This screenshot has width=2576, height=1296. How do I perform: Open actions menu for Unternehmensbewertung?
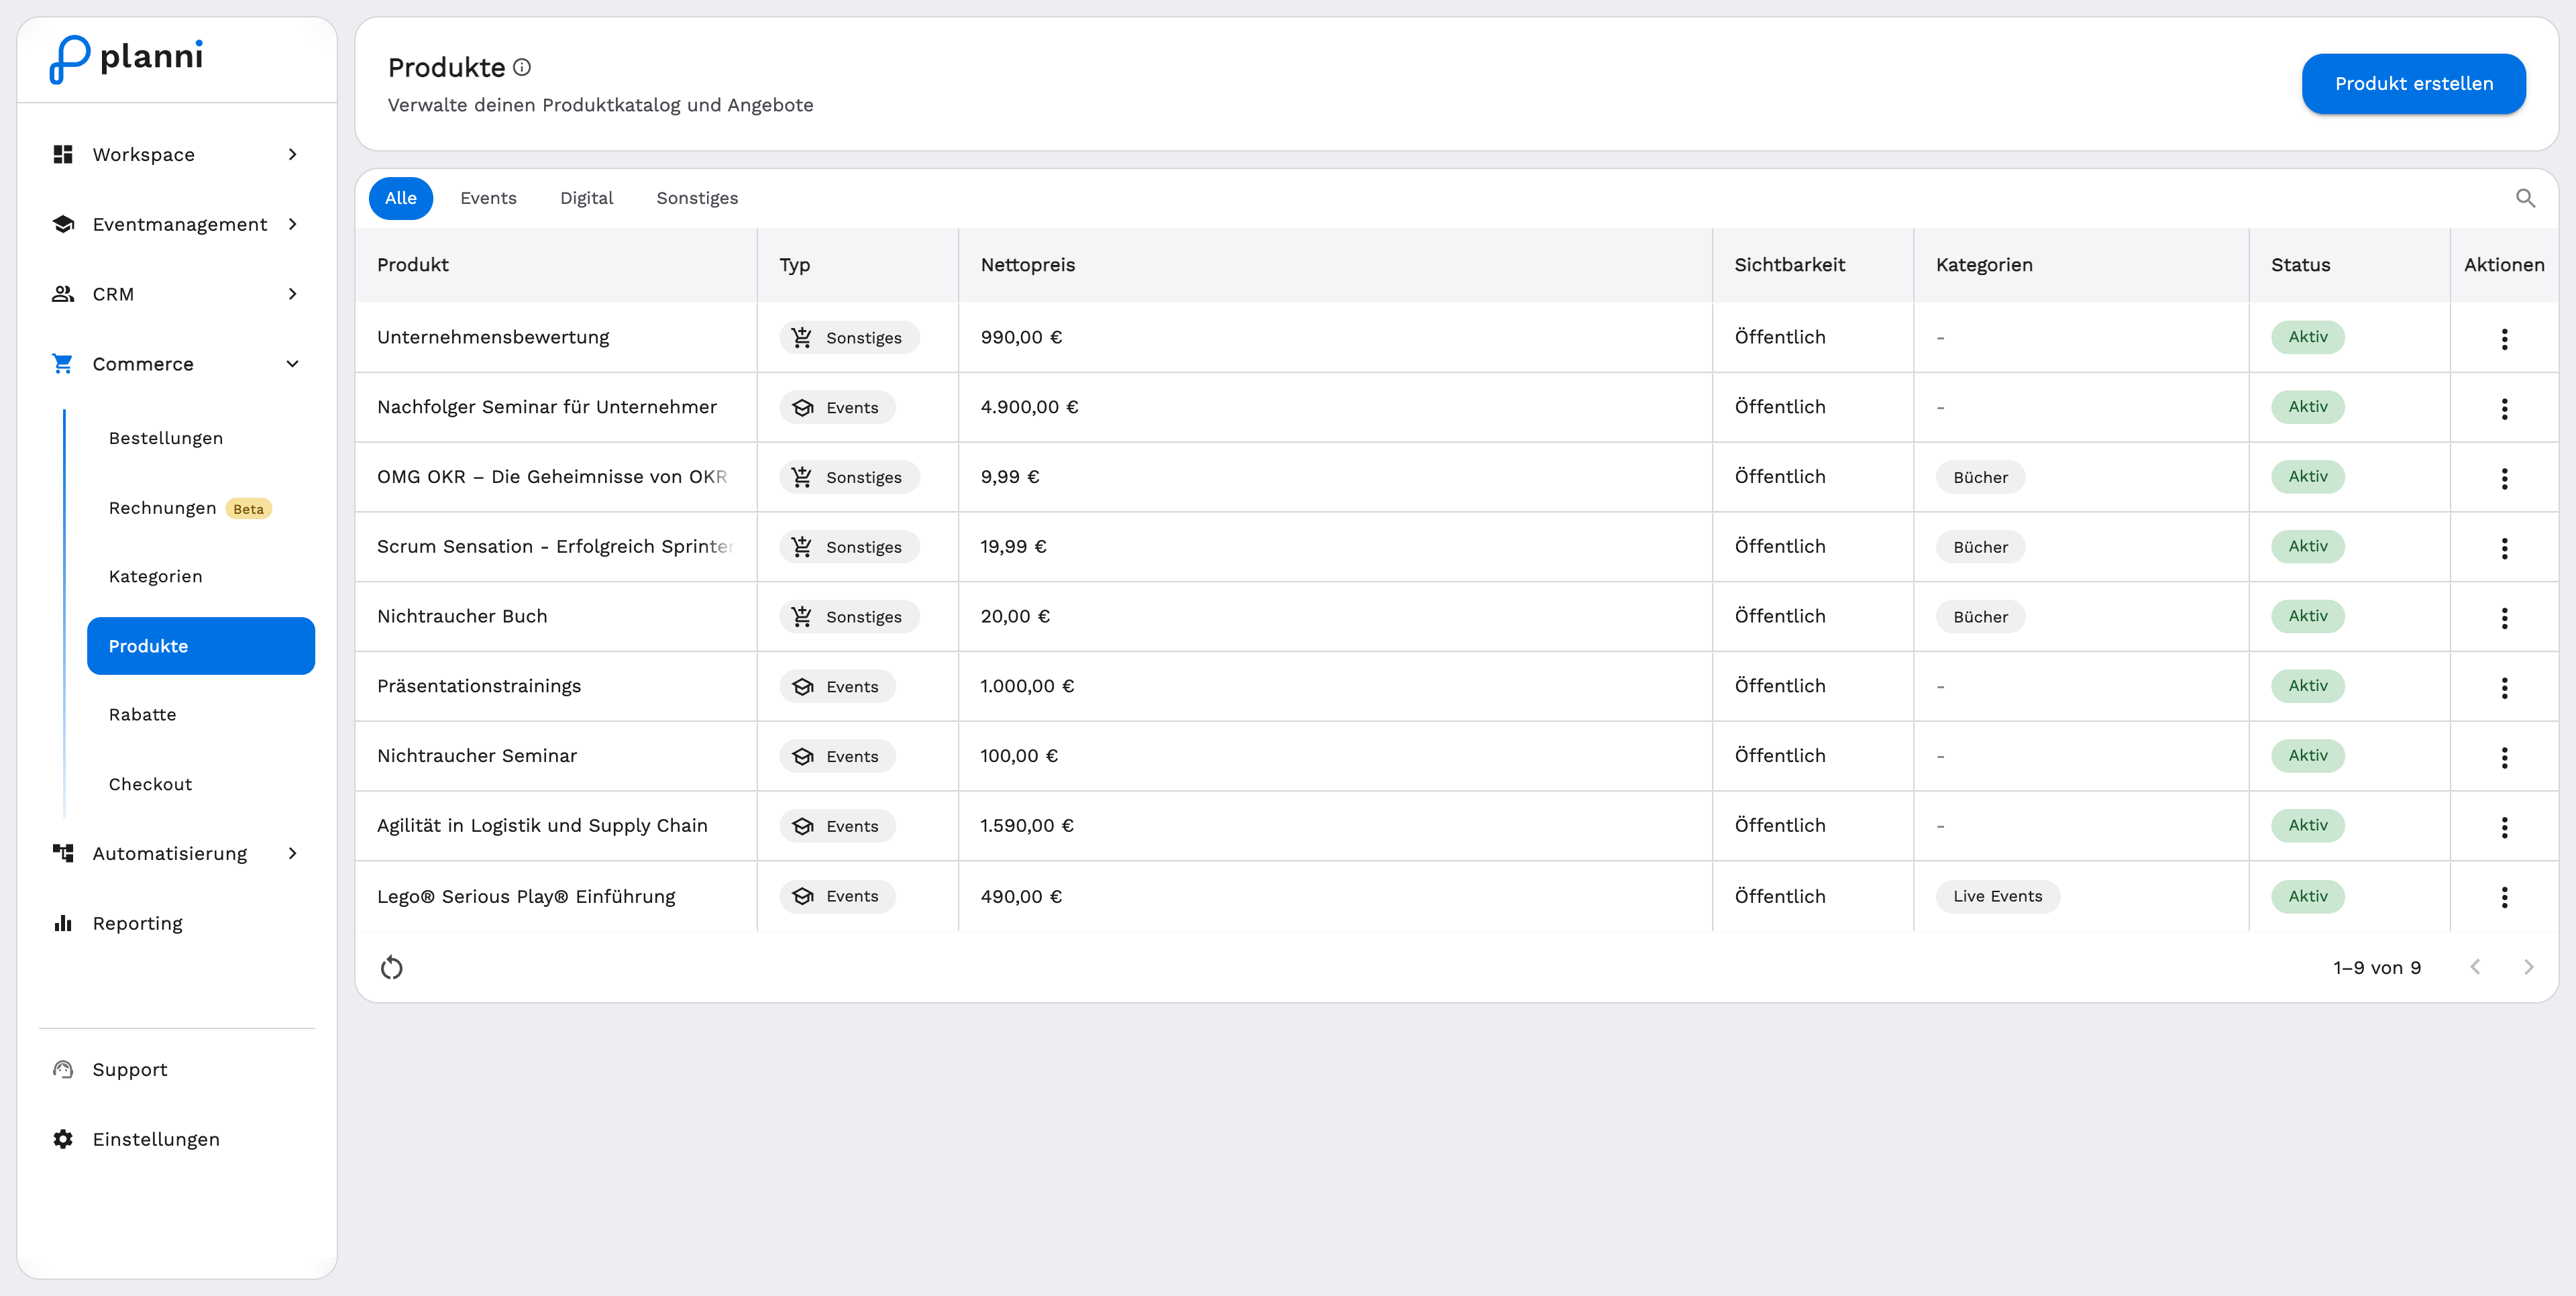(x=2504, y=338)
